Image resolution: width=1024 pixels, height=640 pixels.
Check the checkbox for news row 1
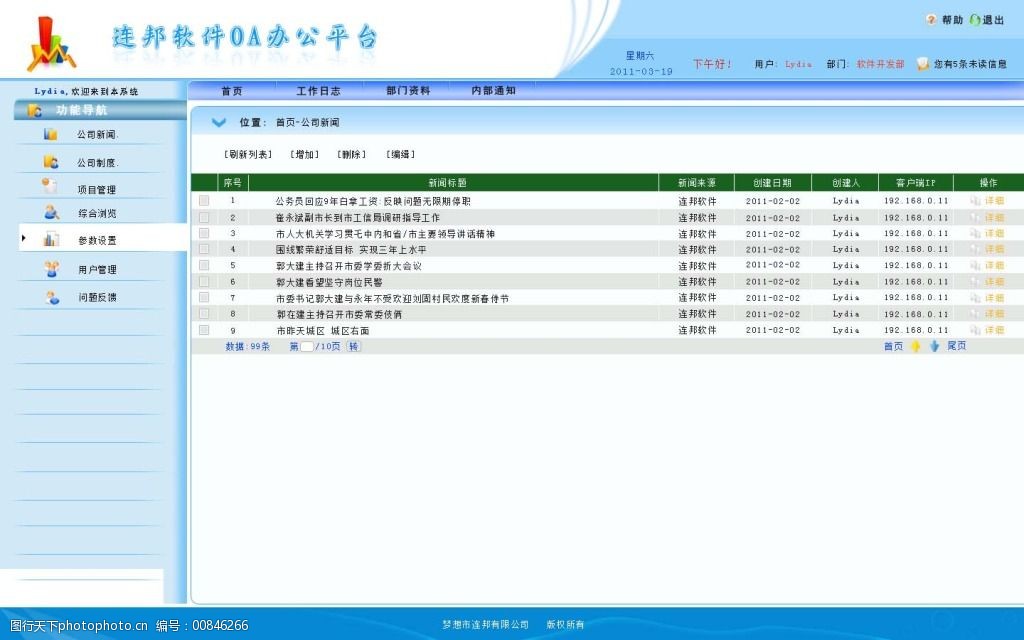[205, 199]
